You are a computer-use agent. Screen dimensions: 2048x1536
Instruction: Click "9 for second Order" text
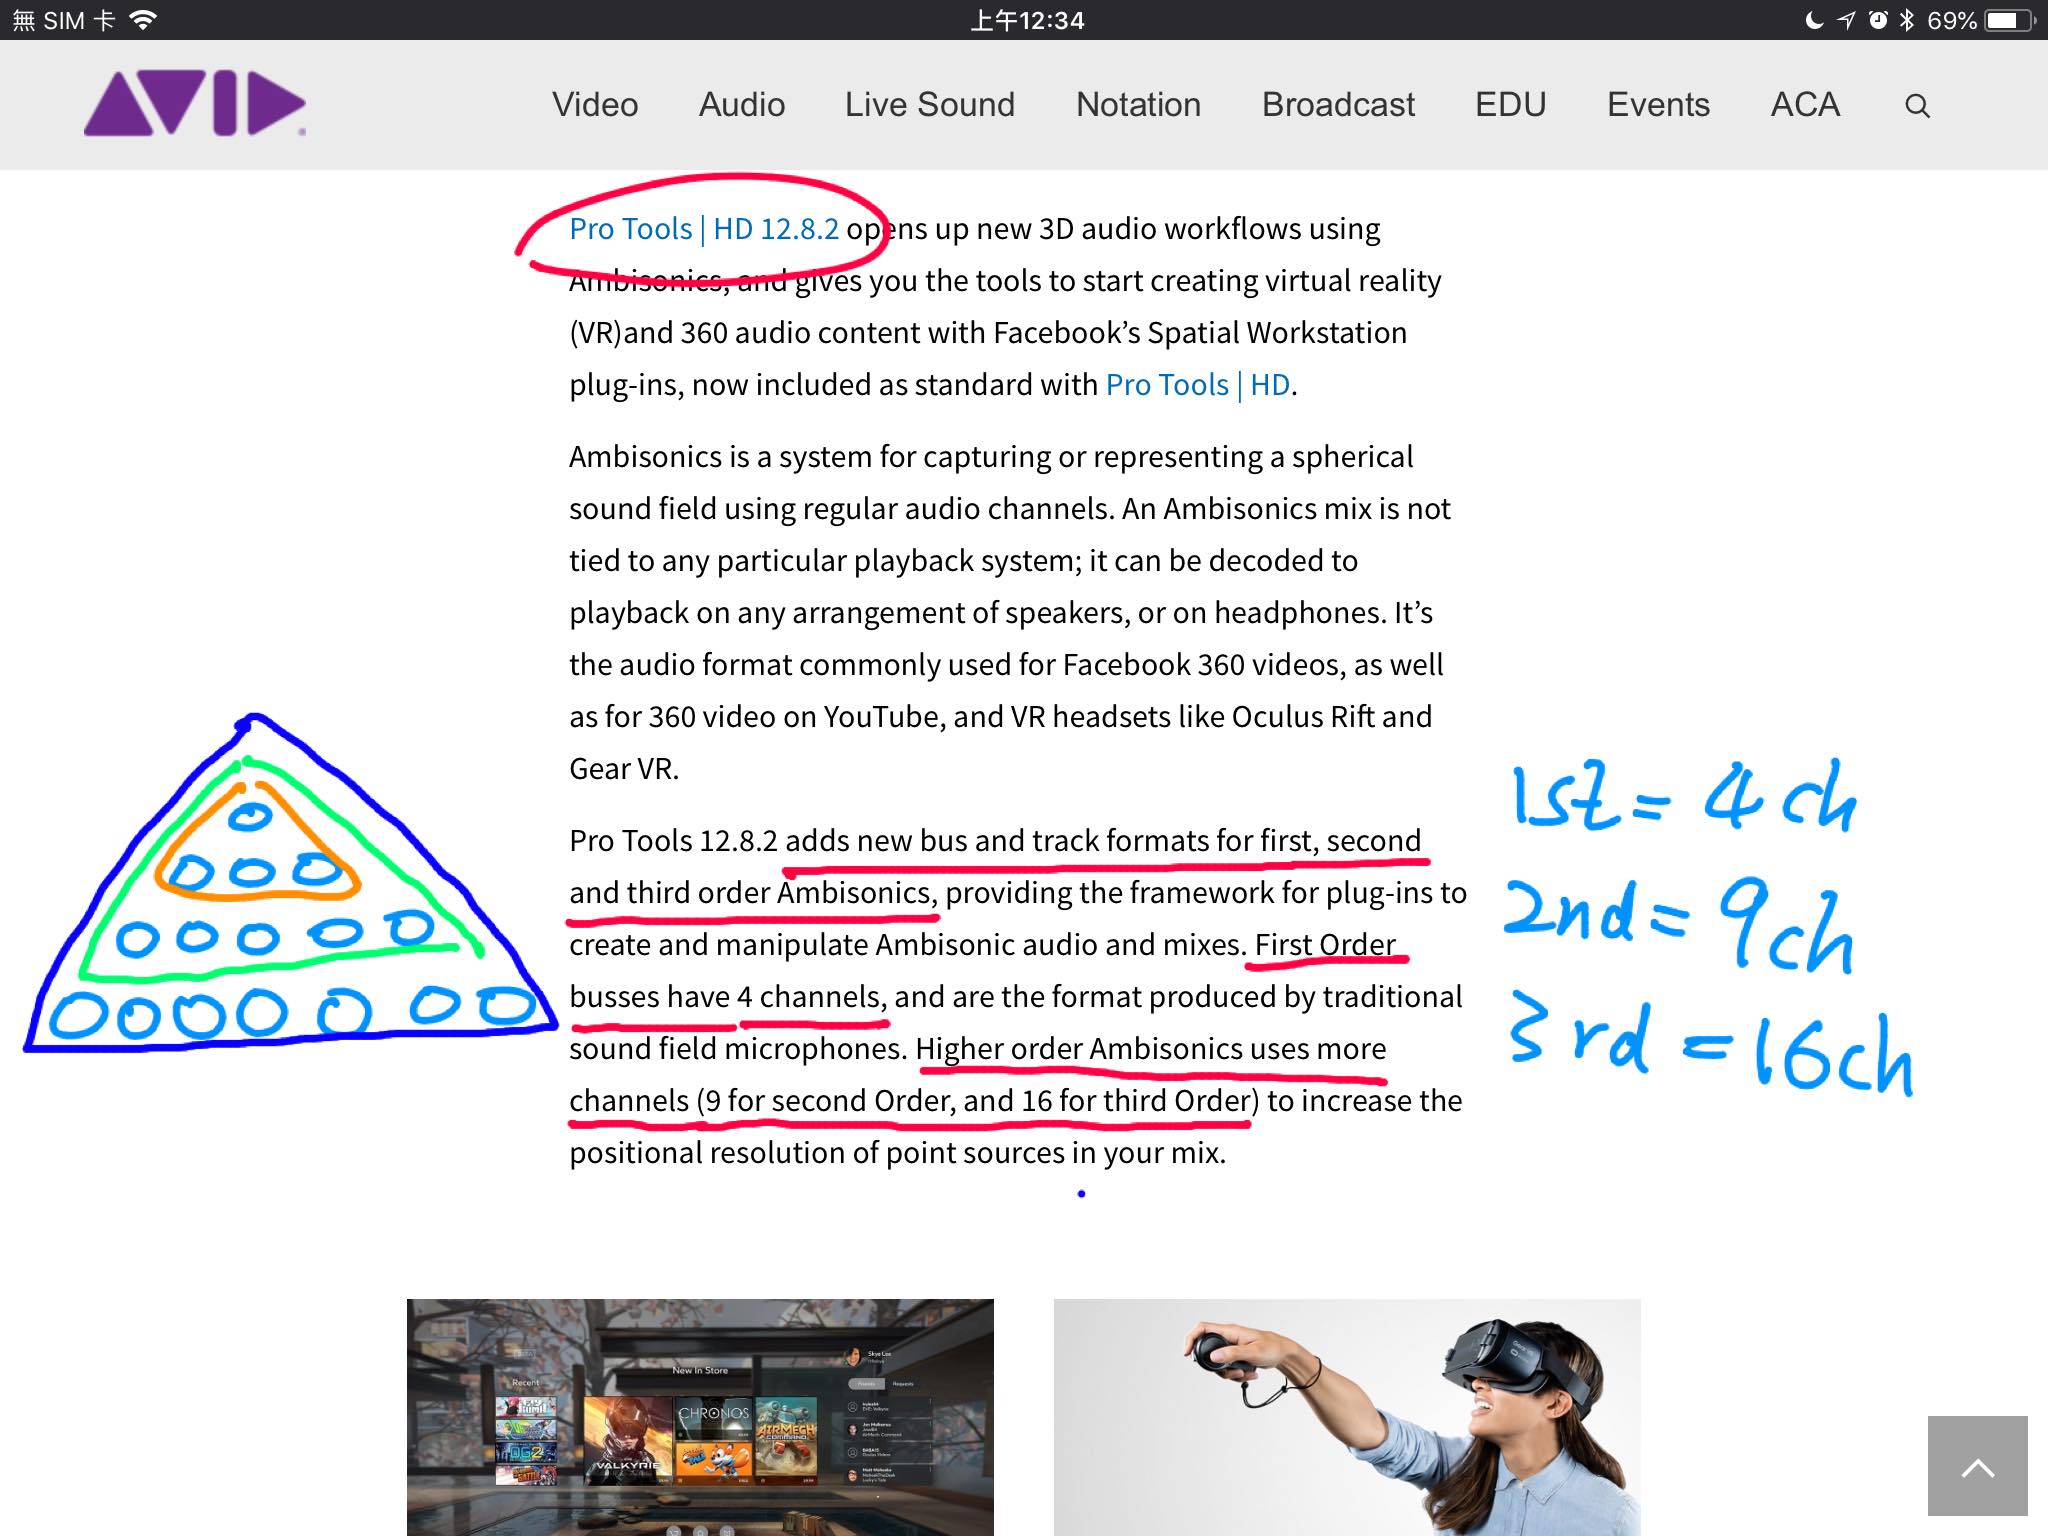(828, 1101)
